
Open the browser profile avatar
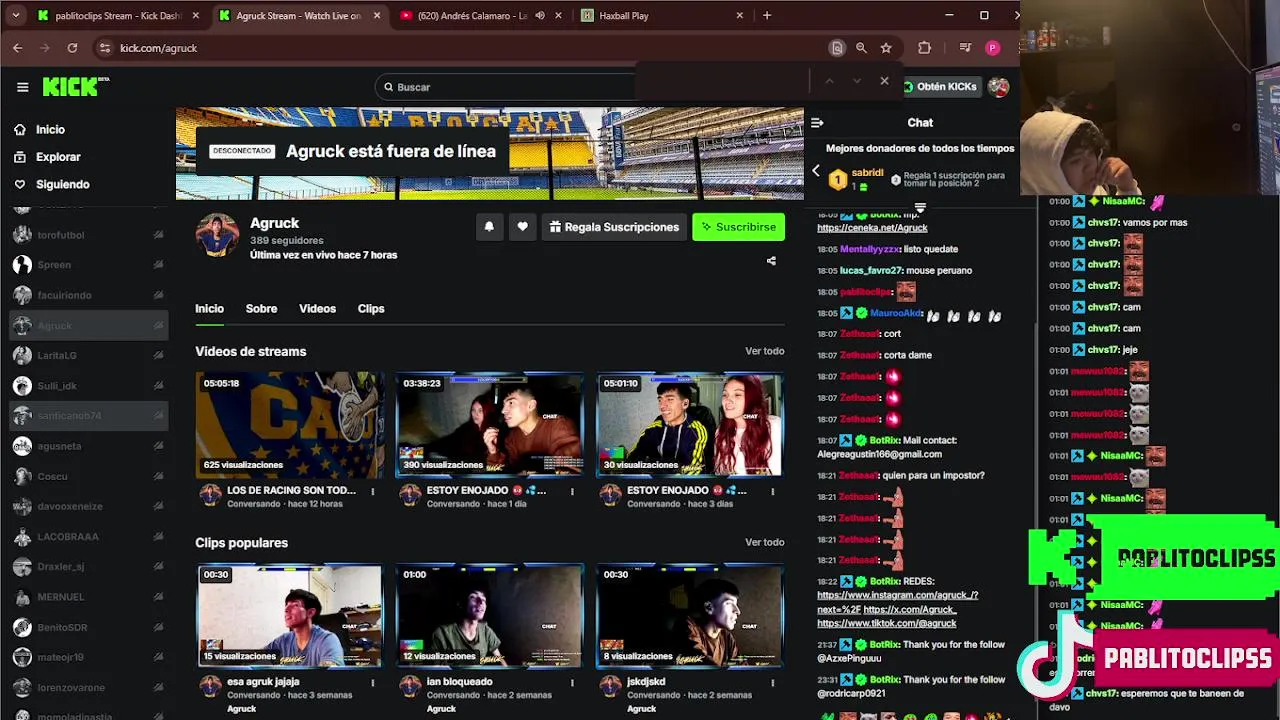(992, 48)
